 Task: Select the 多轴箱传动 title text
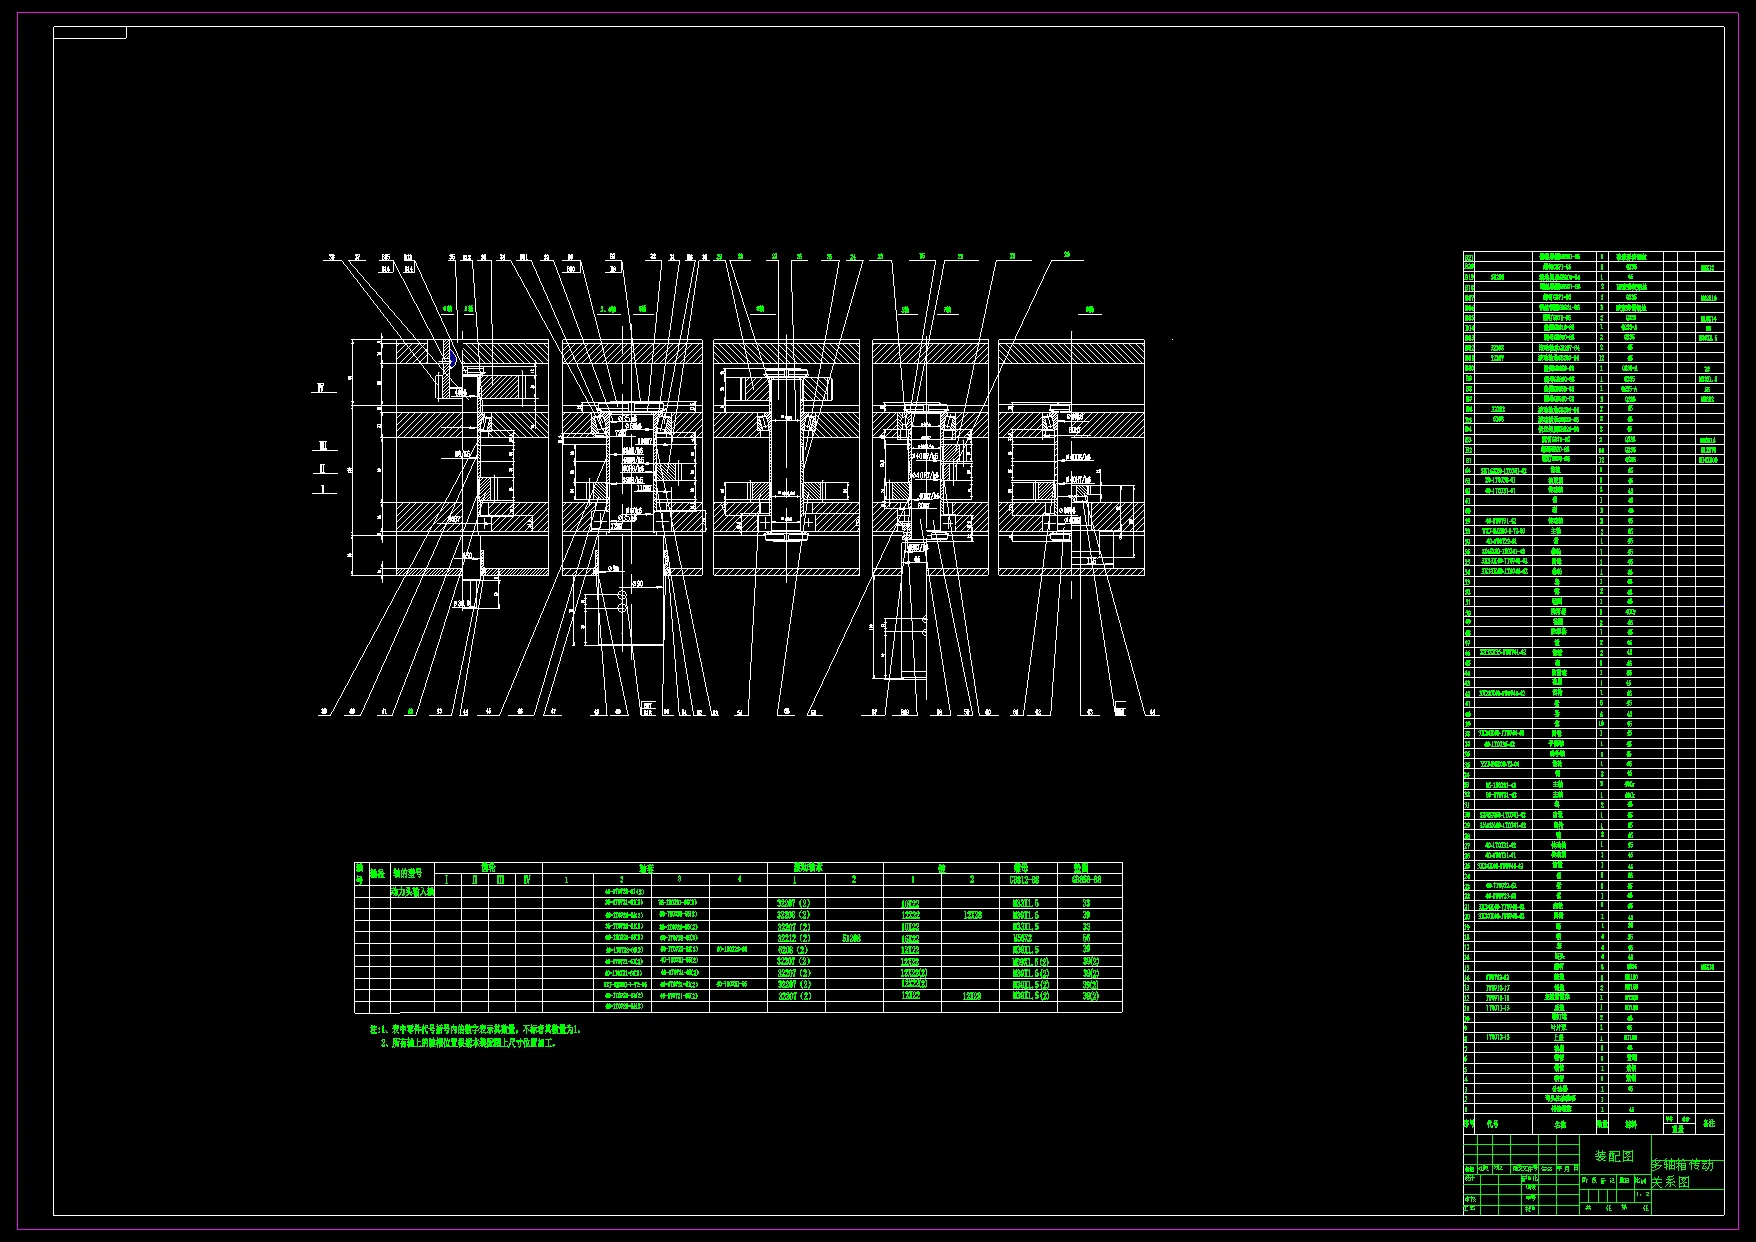pyautogui.click(x=1682, y=1165)
